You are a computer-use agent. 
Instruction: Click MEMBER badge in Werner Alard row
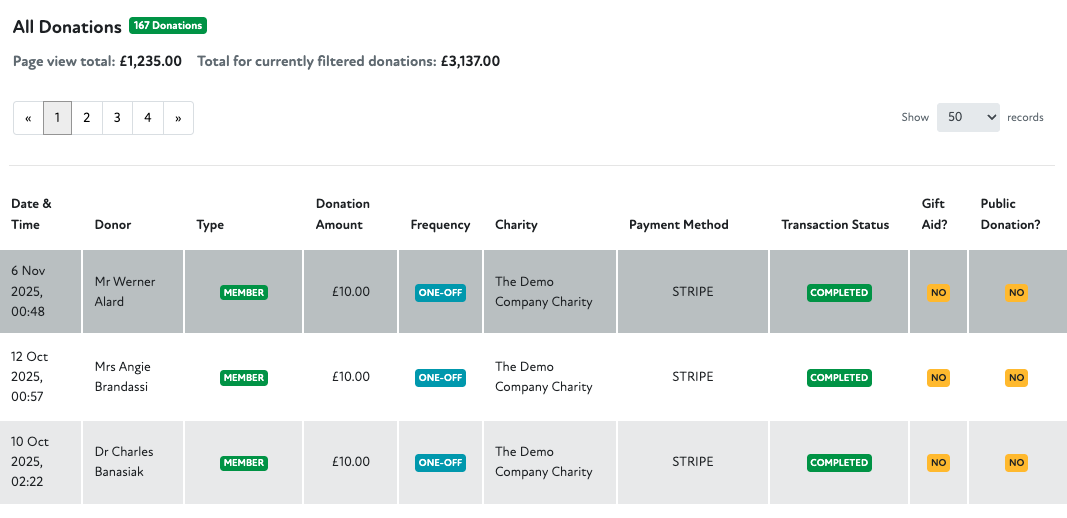pos(244,293)
